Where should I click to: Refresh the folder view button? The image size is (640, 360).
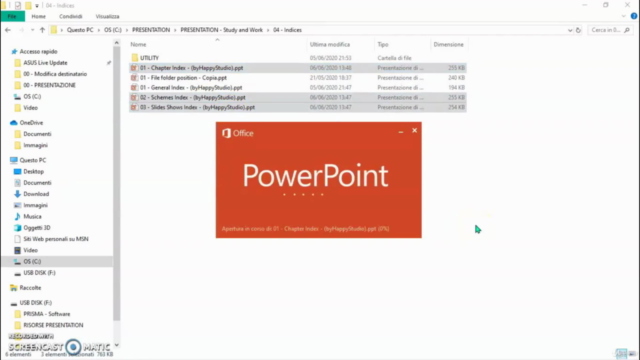point(578,30)
